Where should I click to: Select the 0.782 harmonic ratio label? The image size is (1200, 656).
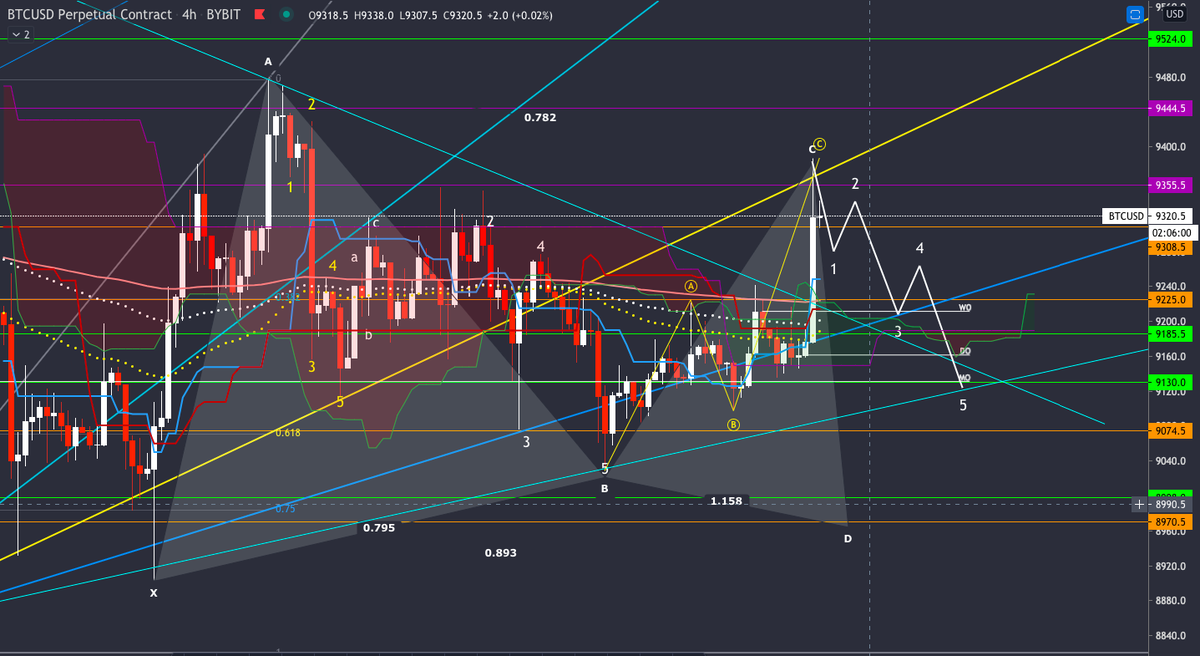click(540, 118)
